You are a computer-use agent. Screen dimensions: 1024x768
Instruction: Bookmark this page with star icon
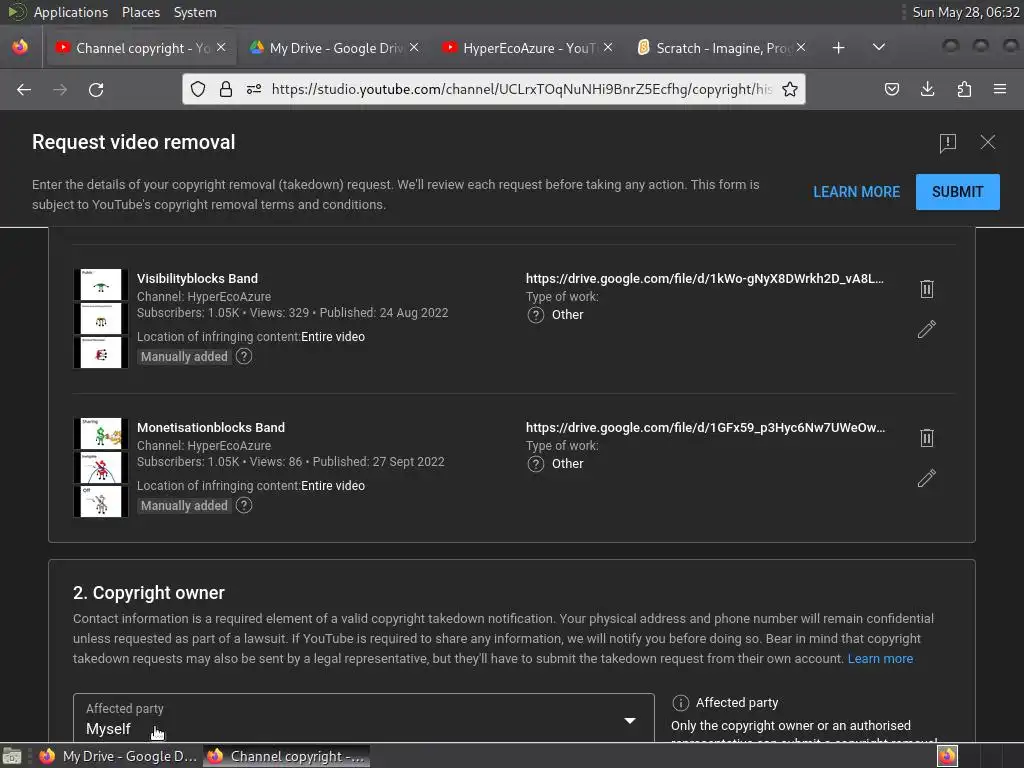pos(790,89)
